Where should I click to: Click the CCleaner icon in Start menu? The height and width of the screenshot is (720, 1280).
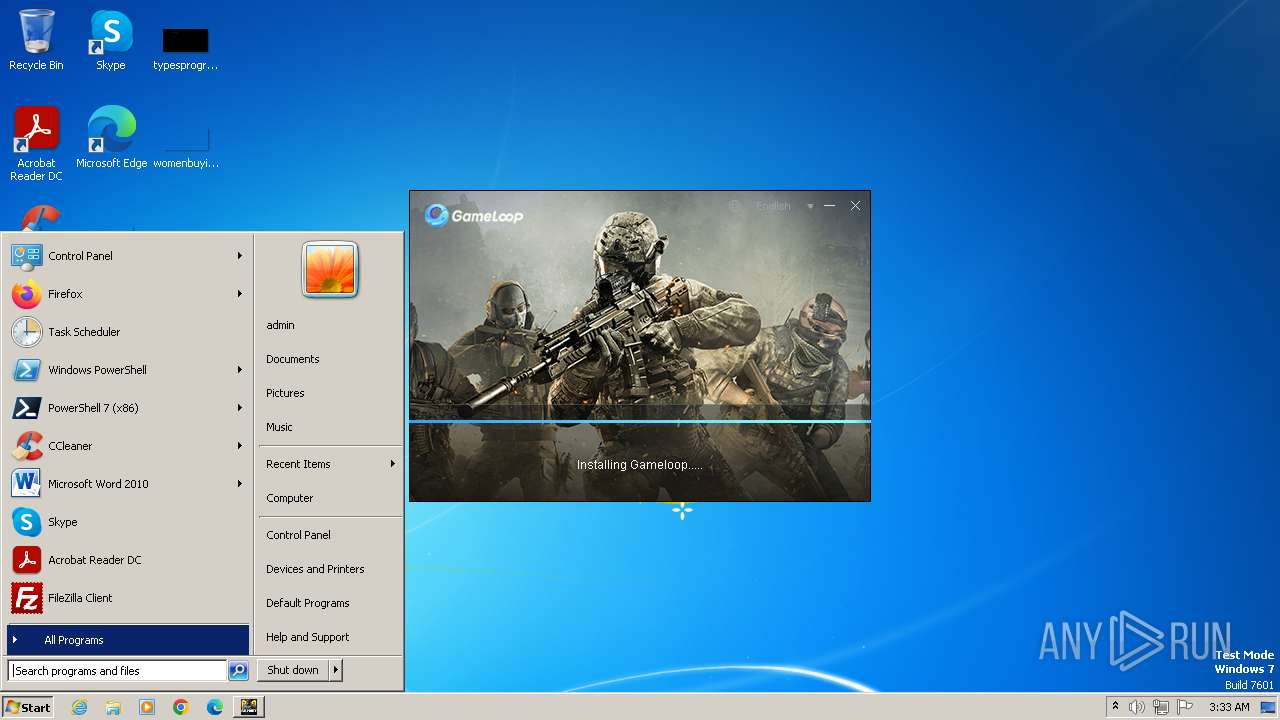point(27,446)
